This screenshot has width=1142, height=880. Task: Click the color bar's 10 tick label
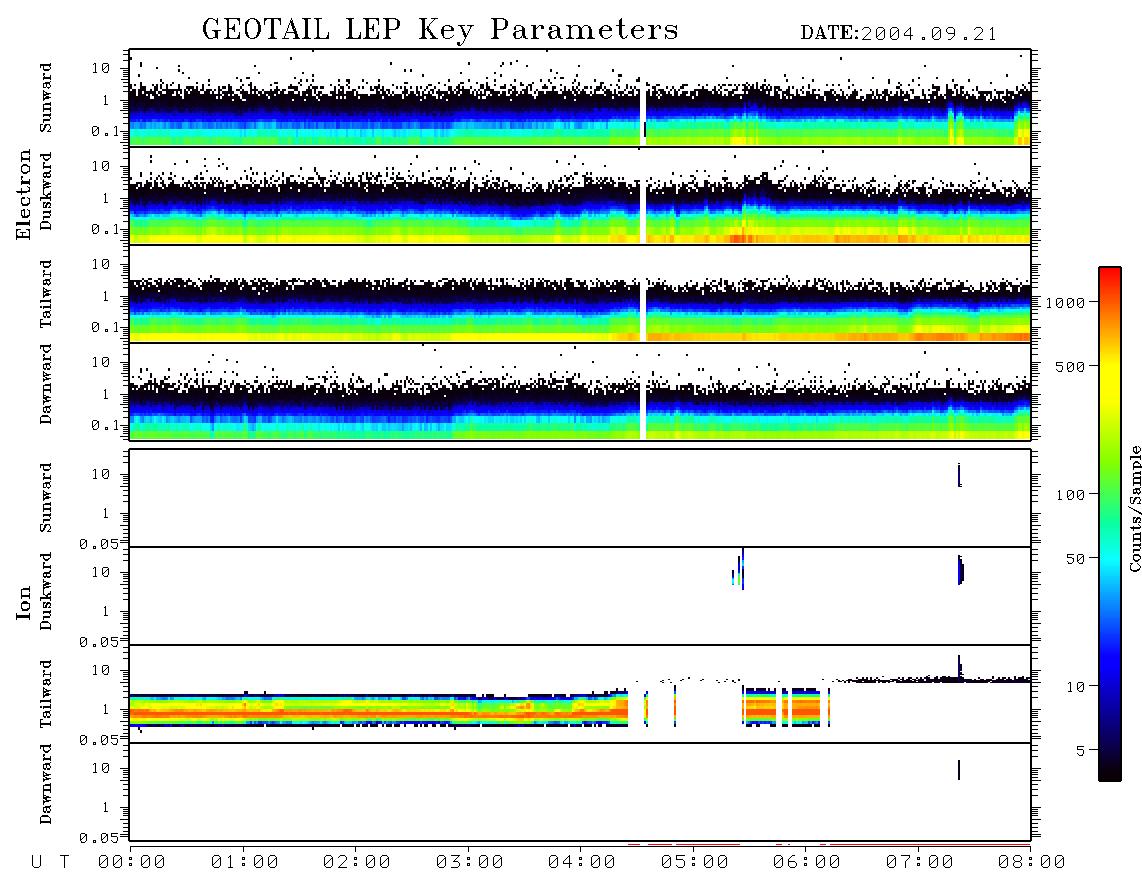[x=1076, y=687]
